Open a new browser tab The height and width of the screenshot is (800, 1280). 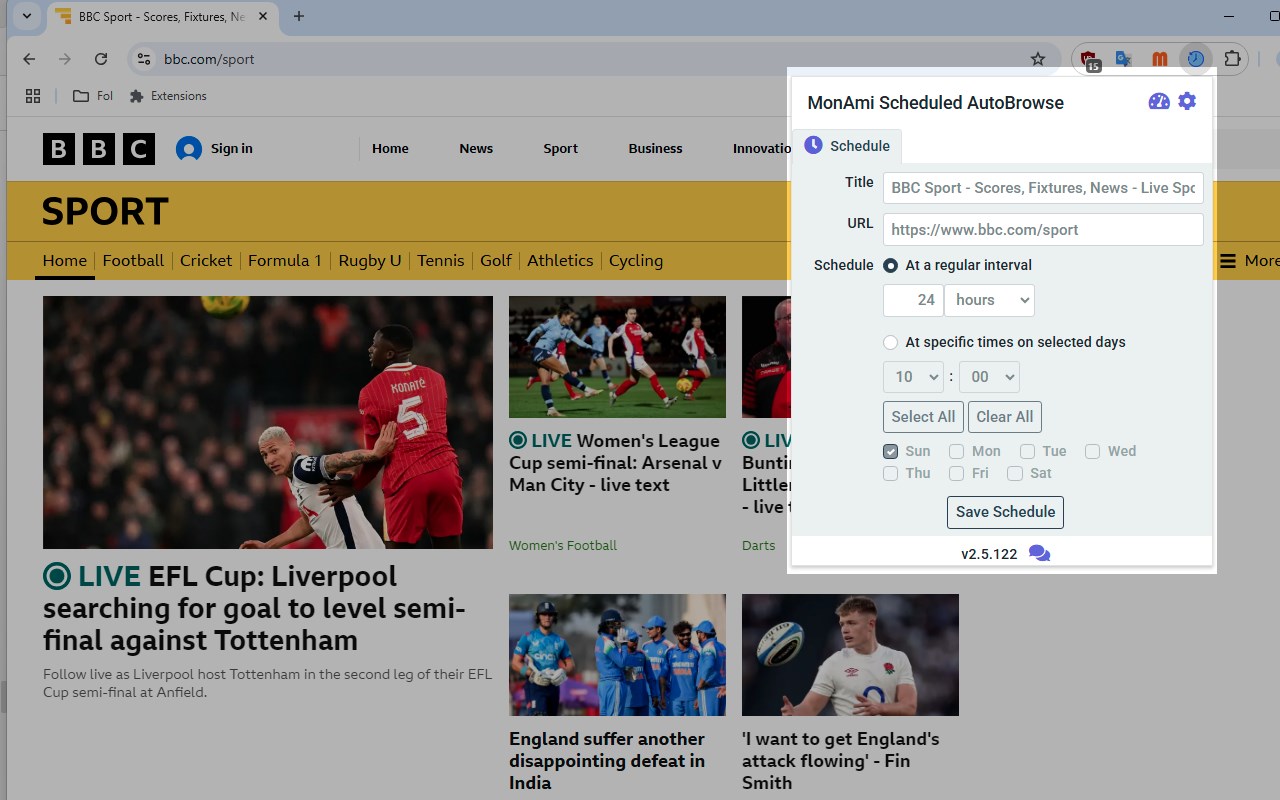click(x=299, y=16)
